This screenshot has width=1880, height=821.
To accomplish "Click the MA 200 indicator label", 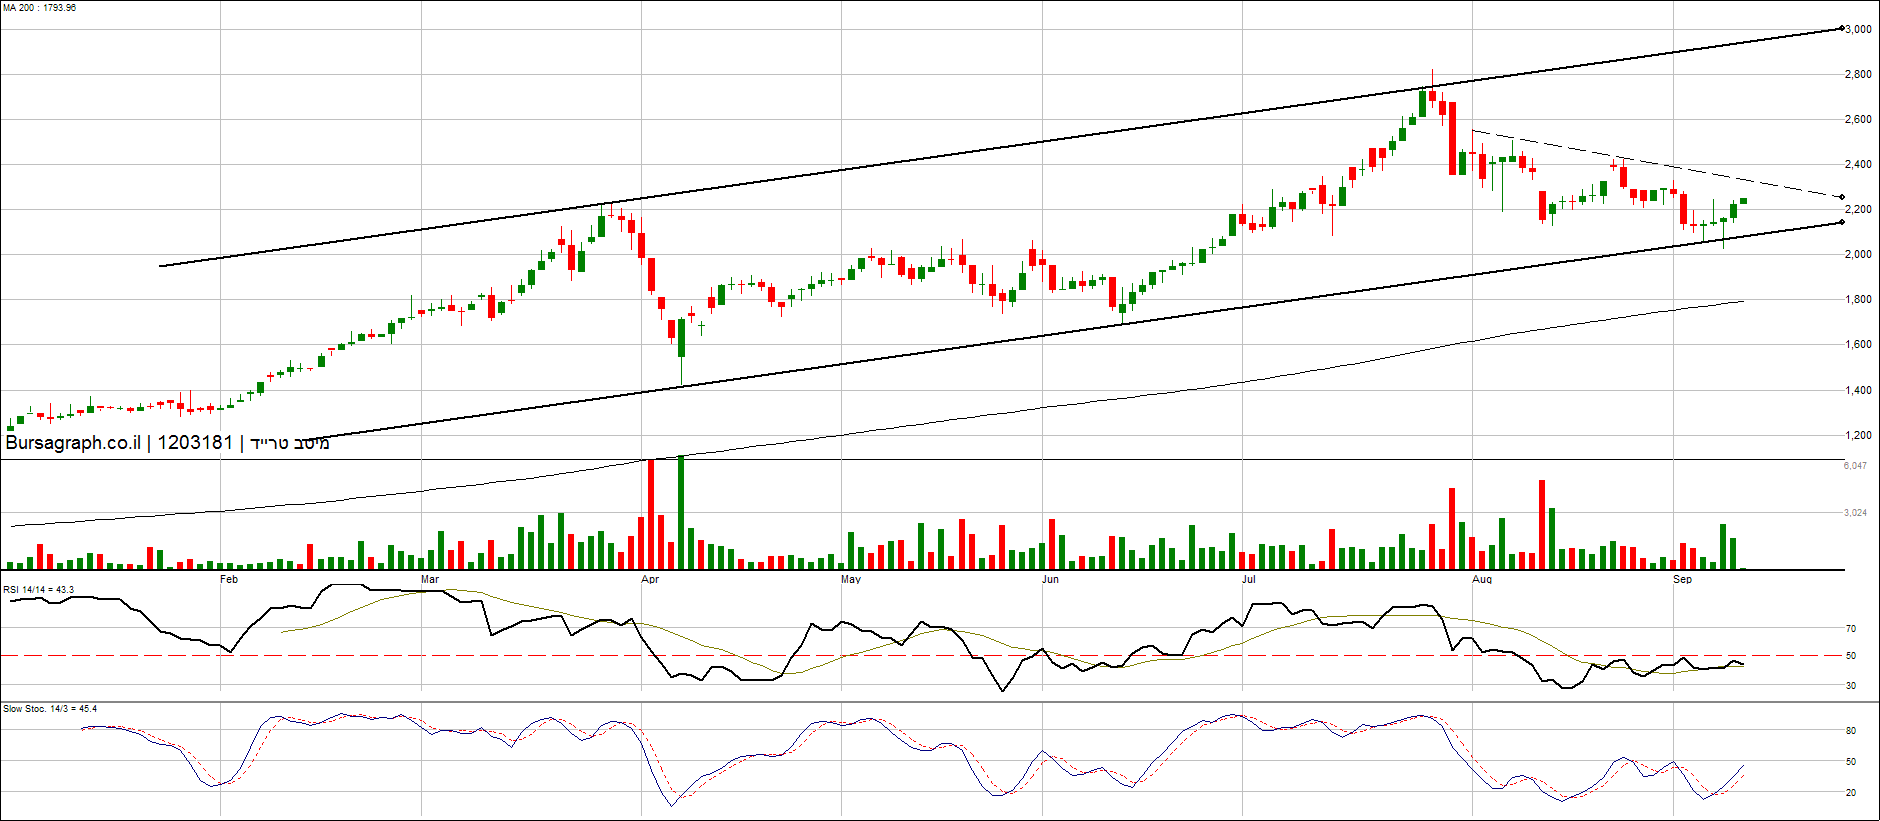I will click(x=39, y=8).
